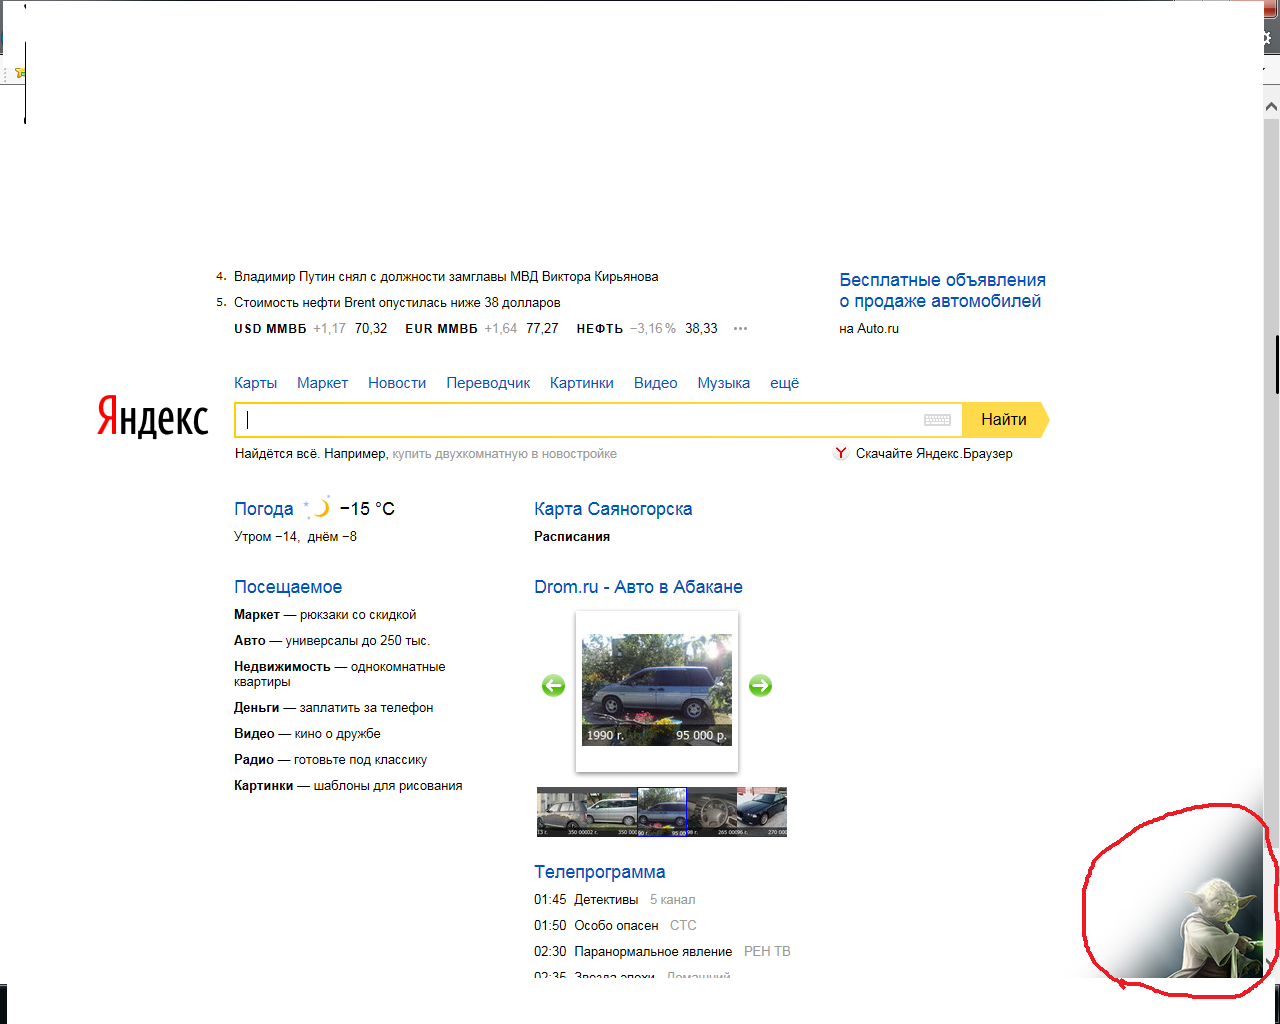Click the green right arrow in car carousel

(x=760, y=685)
